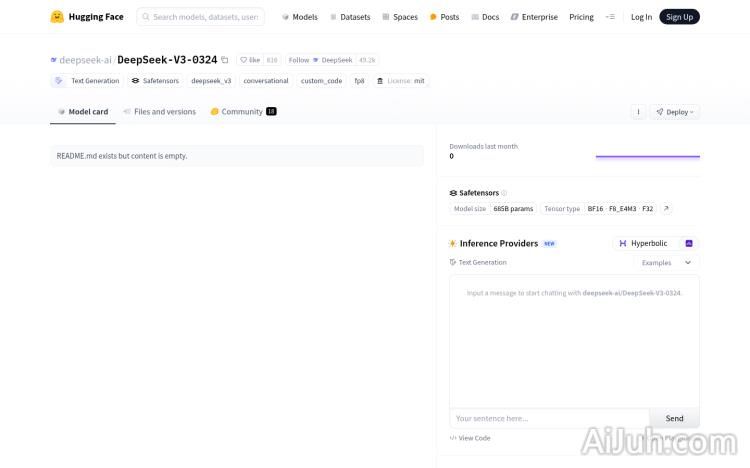Focus the 'Your sentence here...' input field
The height and width of the screenshot is (468, 750).
549,418
